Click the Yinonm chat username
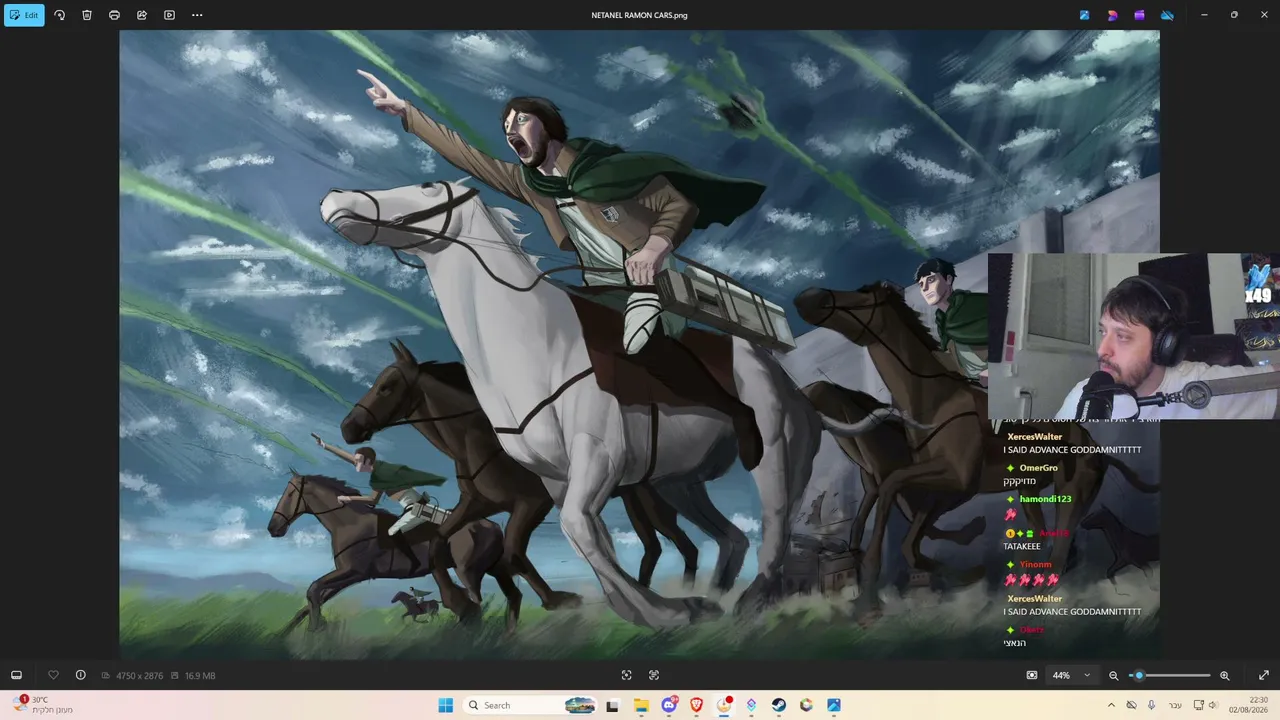1280x720 pixels. [x=1035, y=565]
